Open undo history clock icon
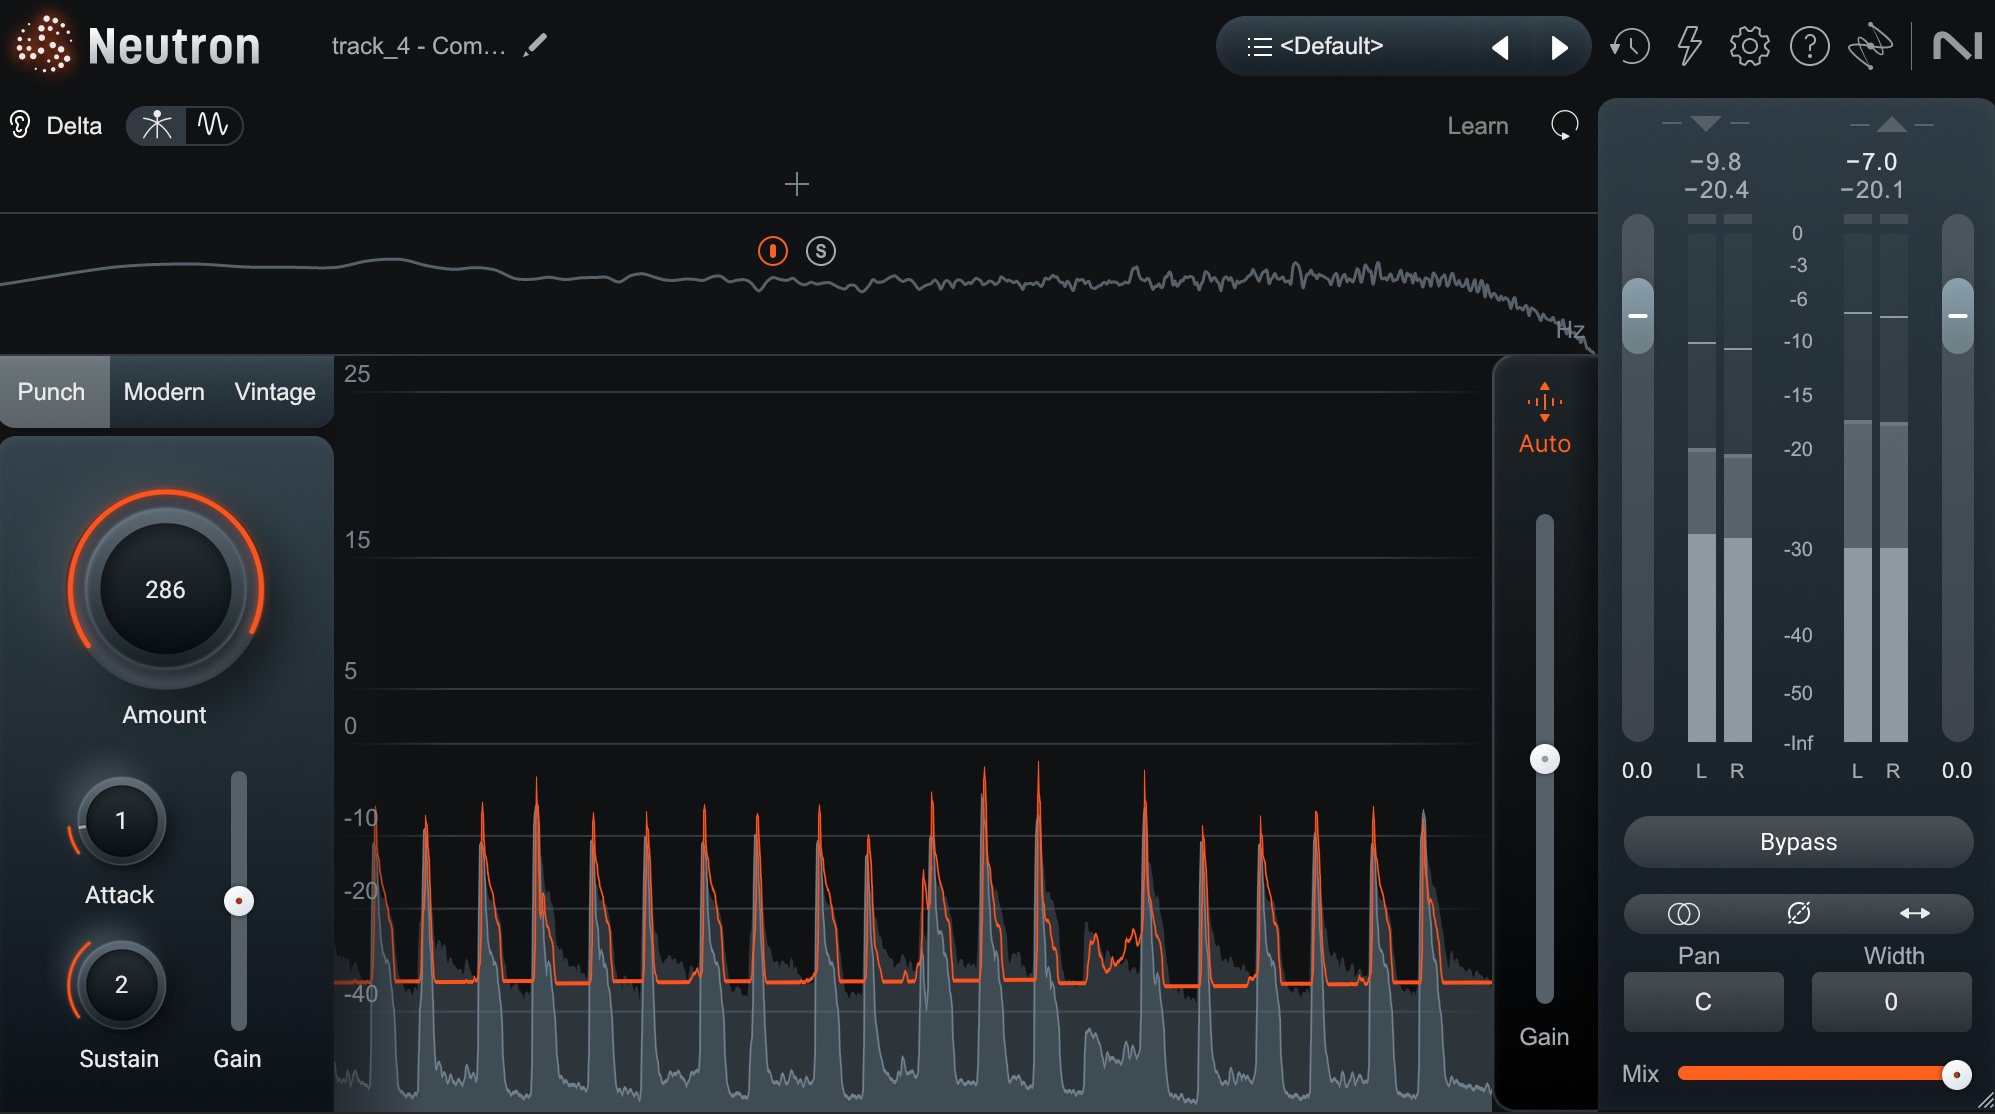Viewport: 1995px width, 1114px height. pos(1629,46)
